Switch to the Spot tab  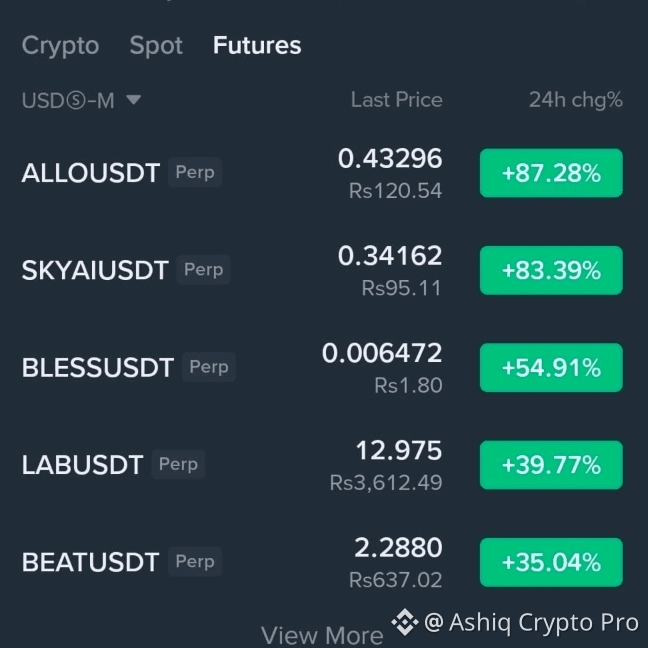pyautogui.click(x=156, y=45)
